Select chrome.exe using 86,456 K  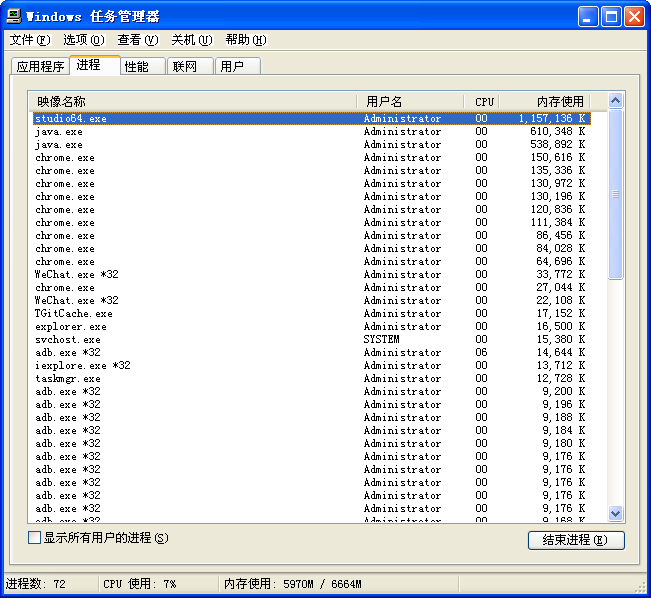click(312, 235)
